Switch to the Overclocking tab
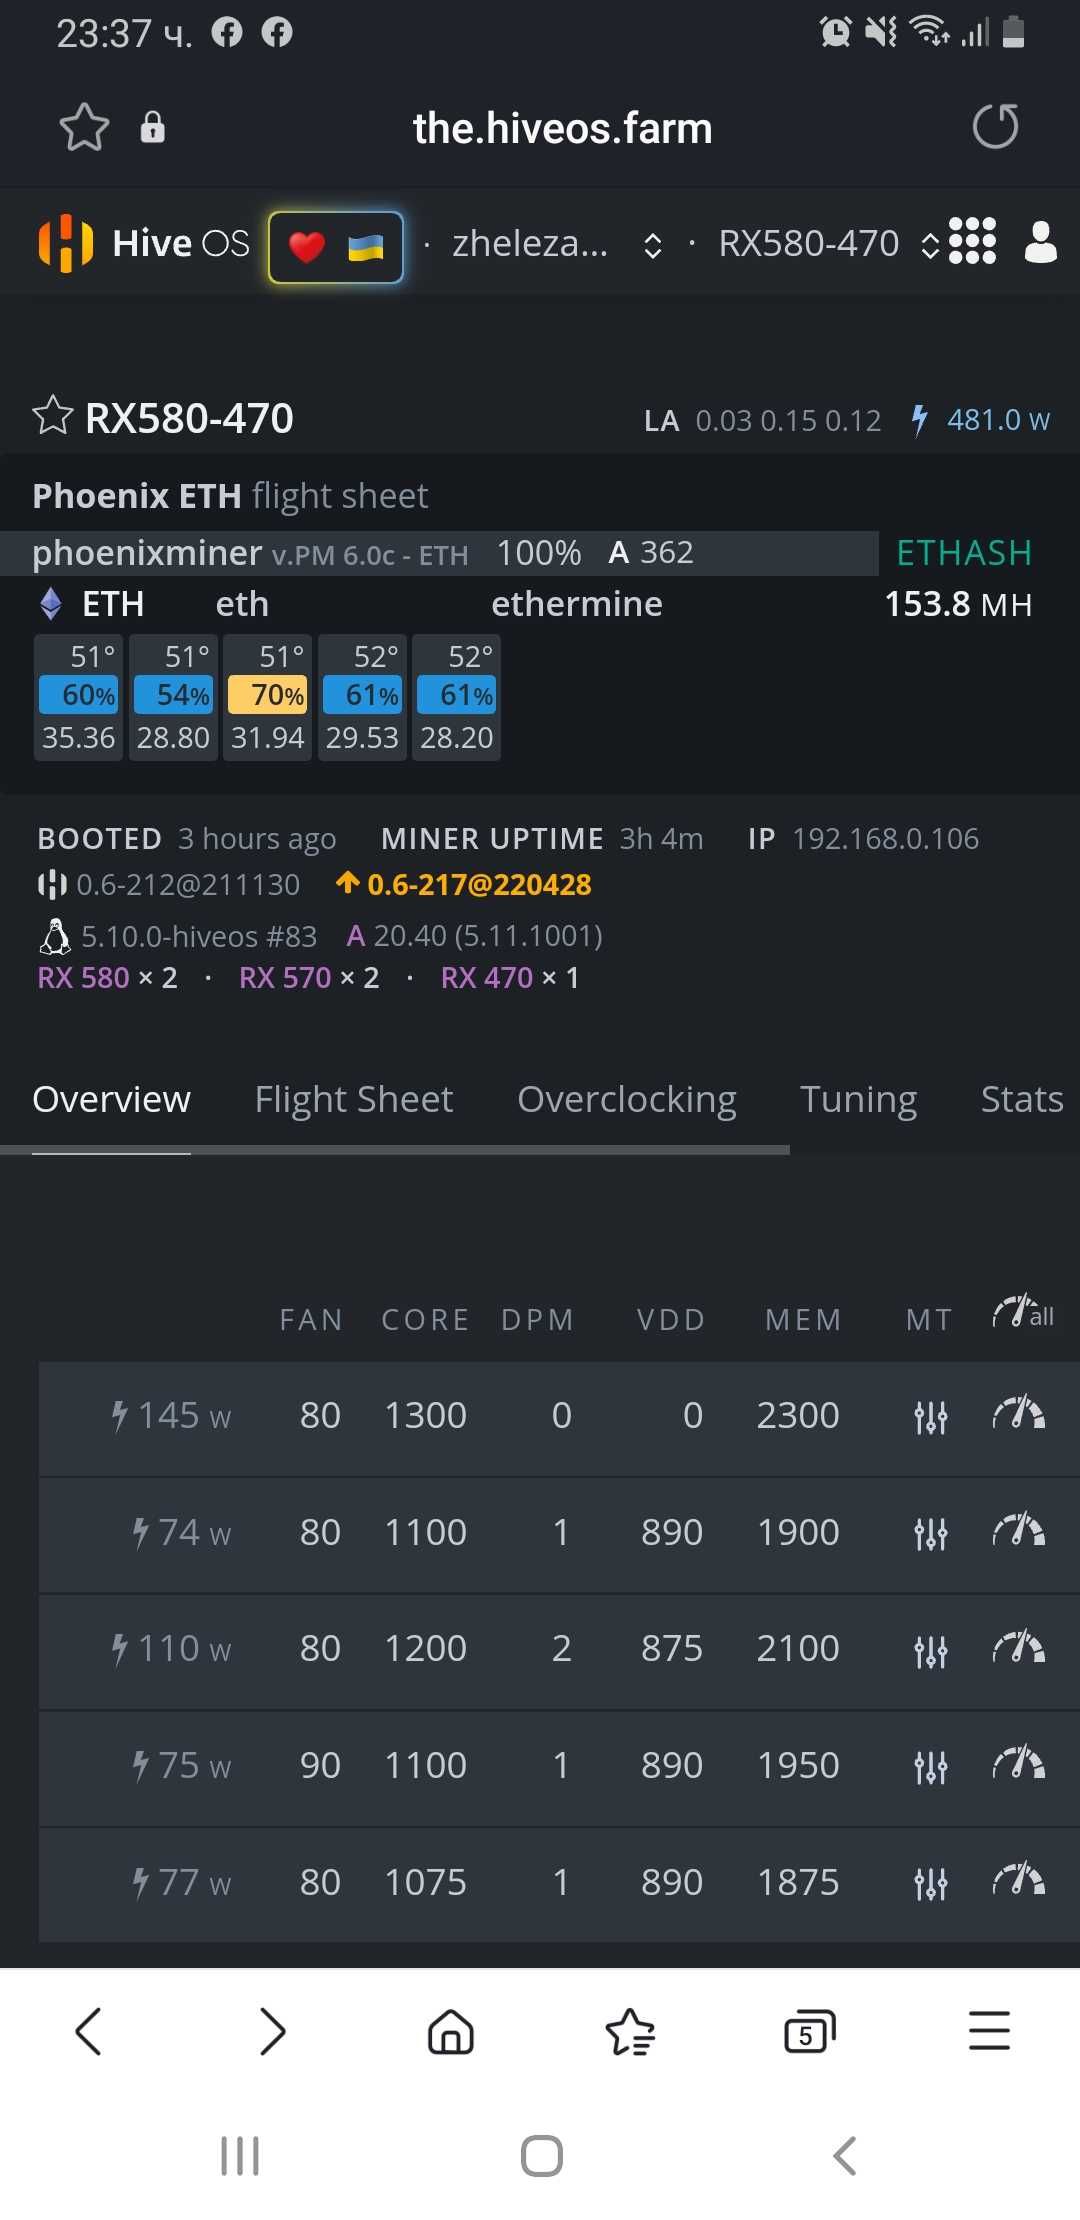Screen dimensions: 1080x2220 (627, 1099)
